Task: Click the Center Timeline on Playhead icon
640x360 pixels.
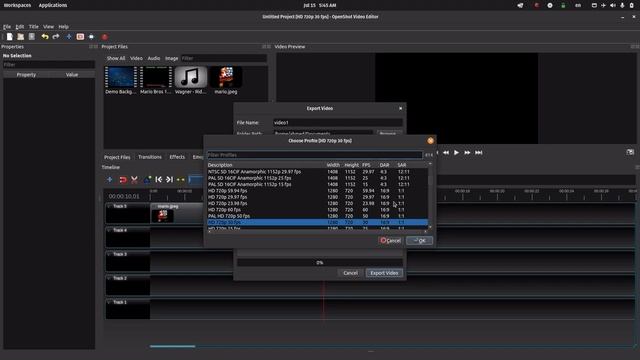Action: coord(180,180)
